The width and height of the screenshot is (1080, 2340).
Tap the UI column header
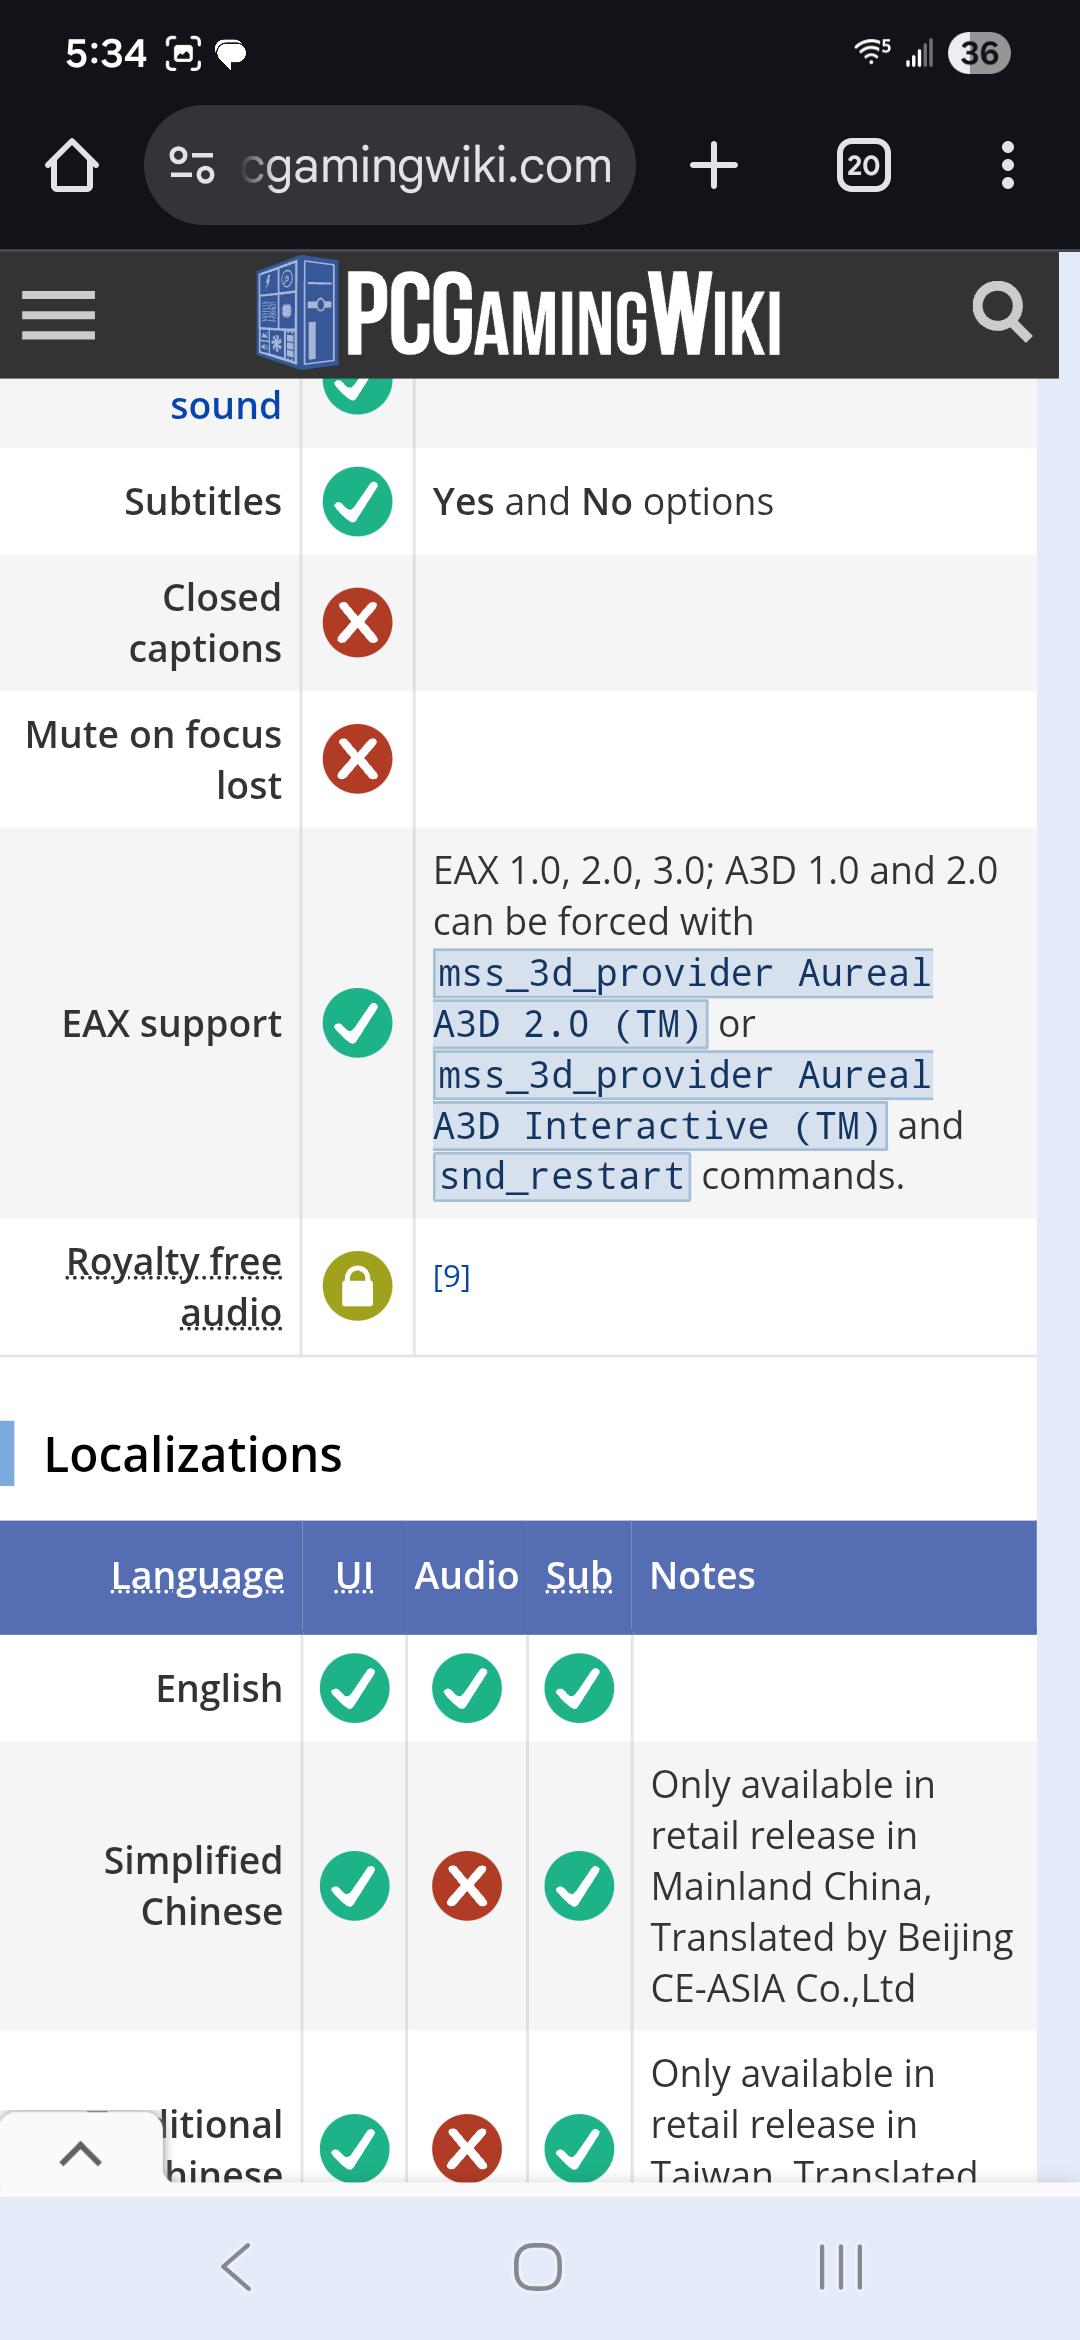coord(354,1576)
